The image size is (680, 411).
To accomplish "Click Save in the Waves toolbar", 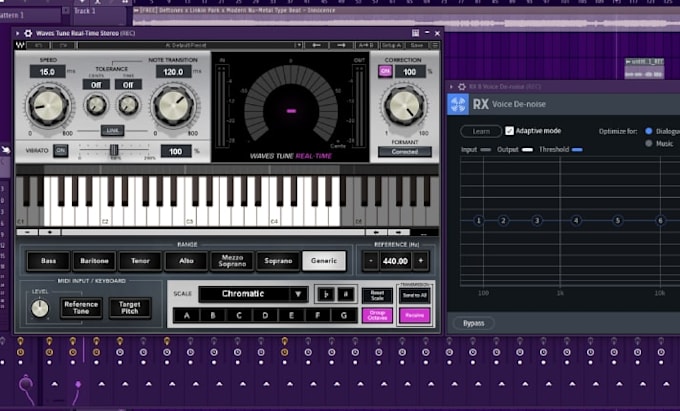I will [x=416, y=45].
